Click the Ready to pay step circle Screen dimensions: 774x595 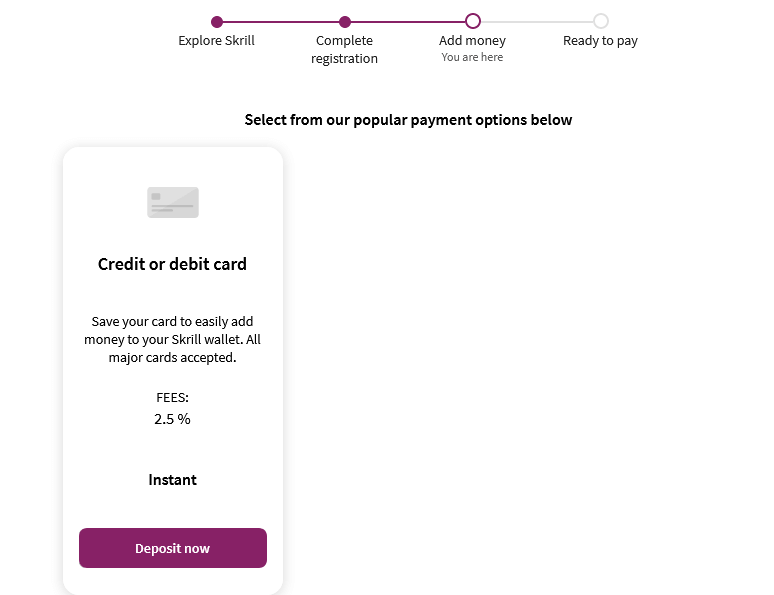(601, 21)
